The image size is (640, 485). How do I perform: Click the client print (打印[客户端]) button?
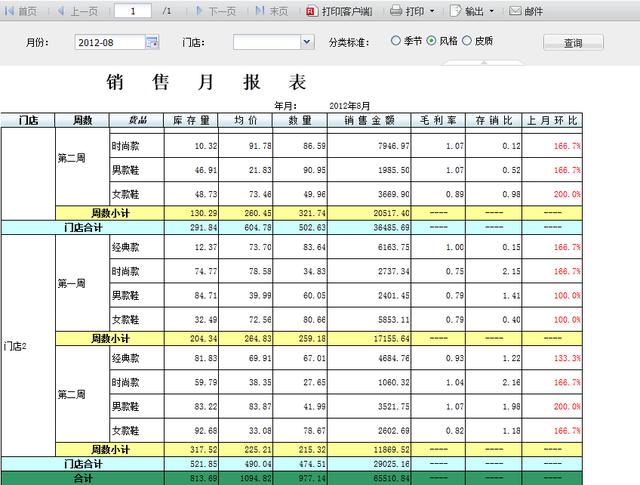pos(339,11)
